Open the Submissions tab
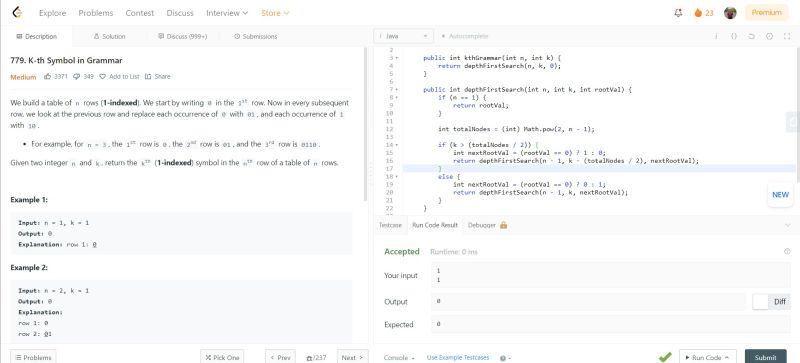 (256, 36)
